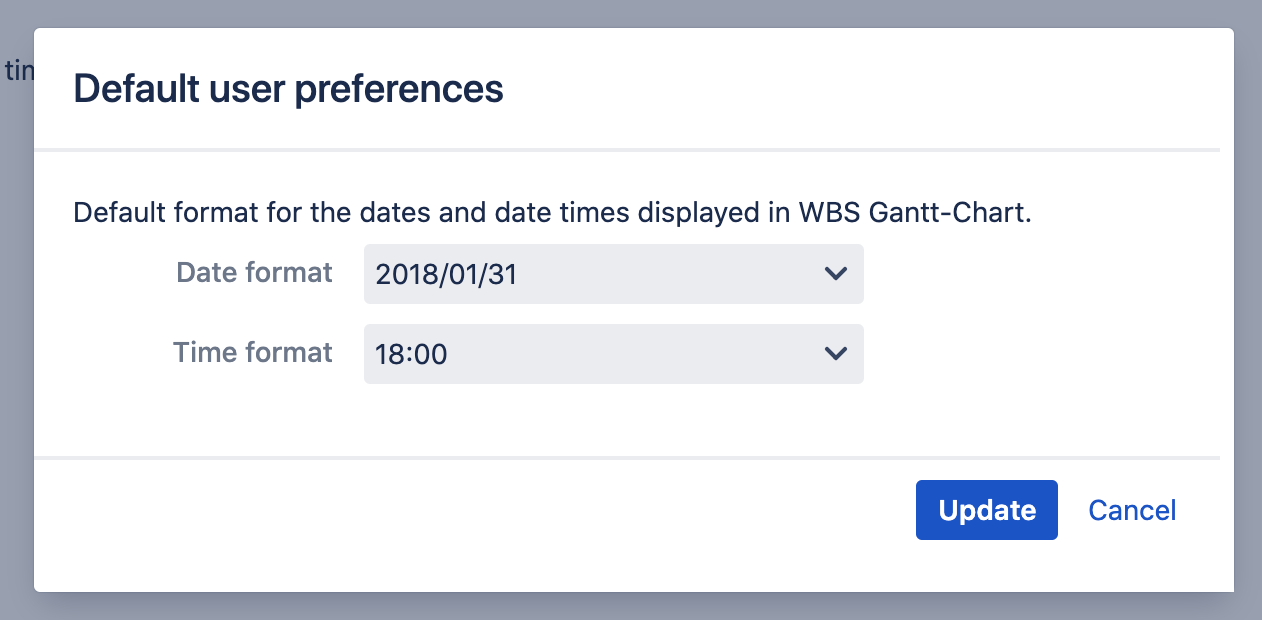Expand the Time format chevron arrow
Image resolution: width=1262 pixels, height=620 pixels.
(x=835, y=353)
